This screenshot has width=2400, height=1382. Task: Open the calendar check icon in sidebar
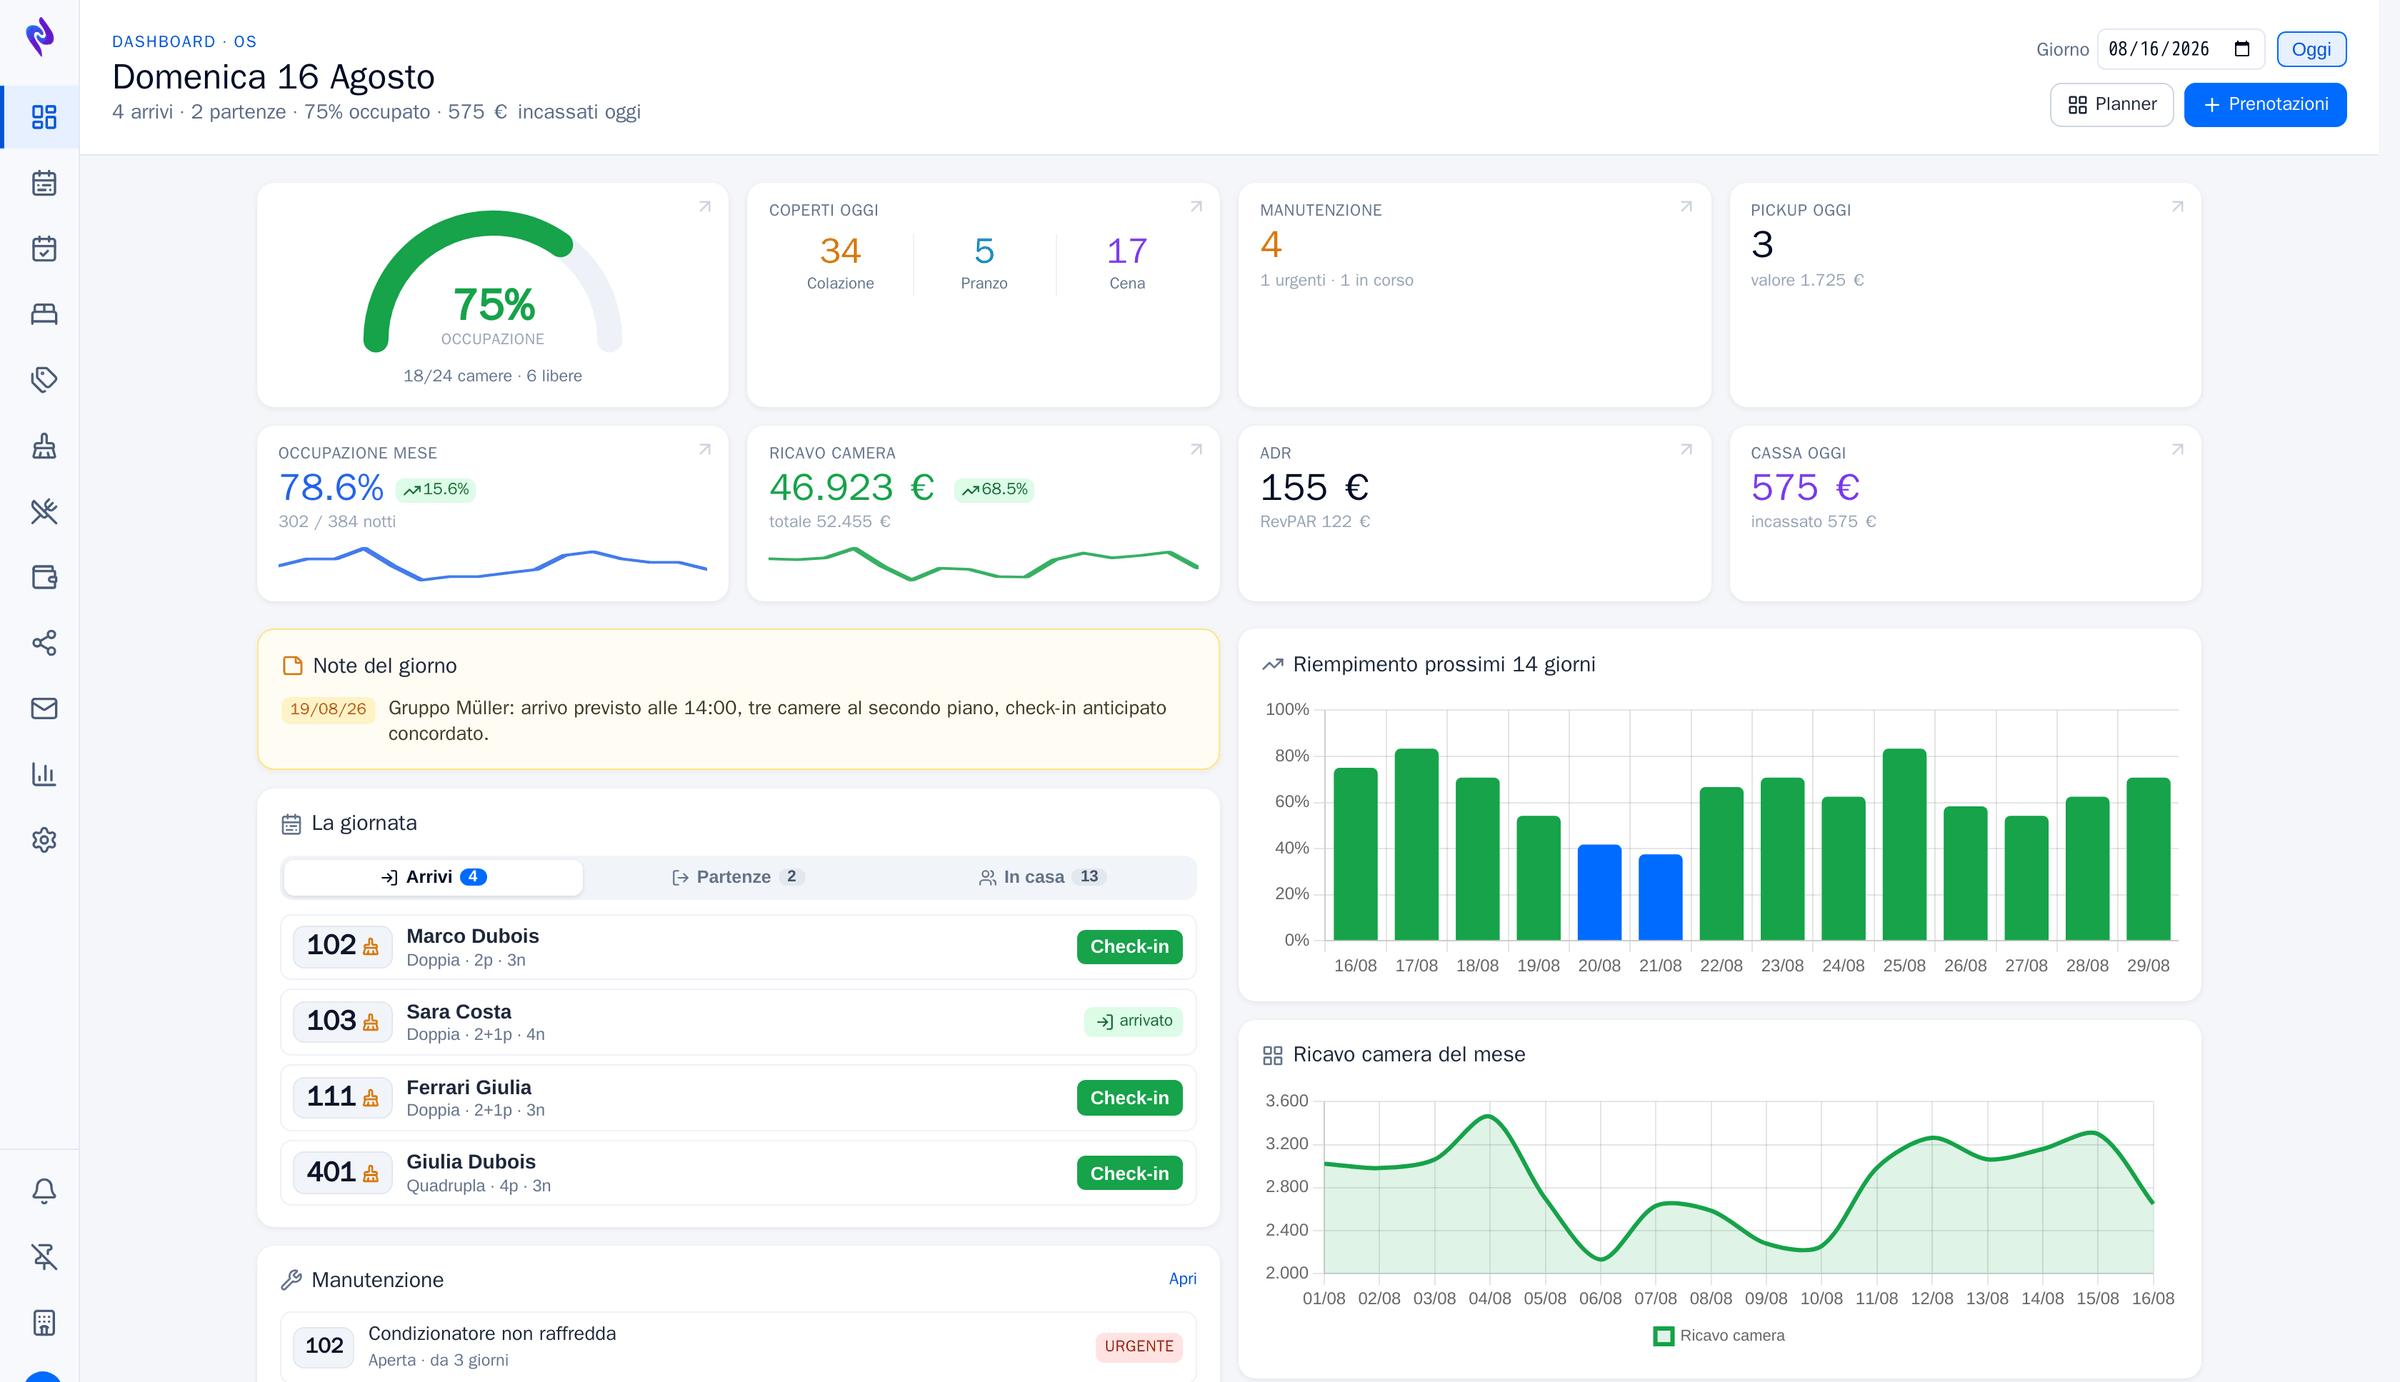pos(44,248)
